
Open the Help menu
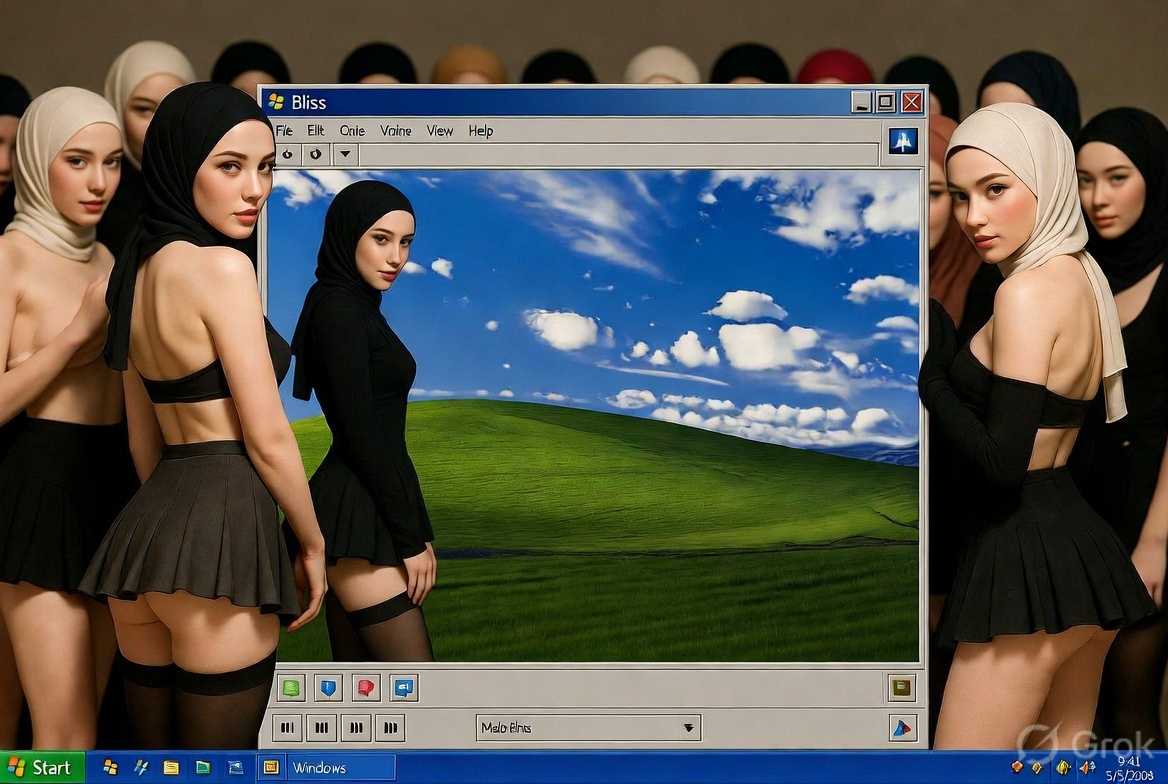tap(480, 131)
